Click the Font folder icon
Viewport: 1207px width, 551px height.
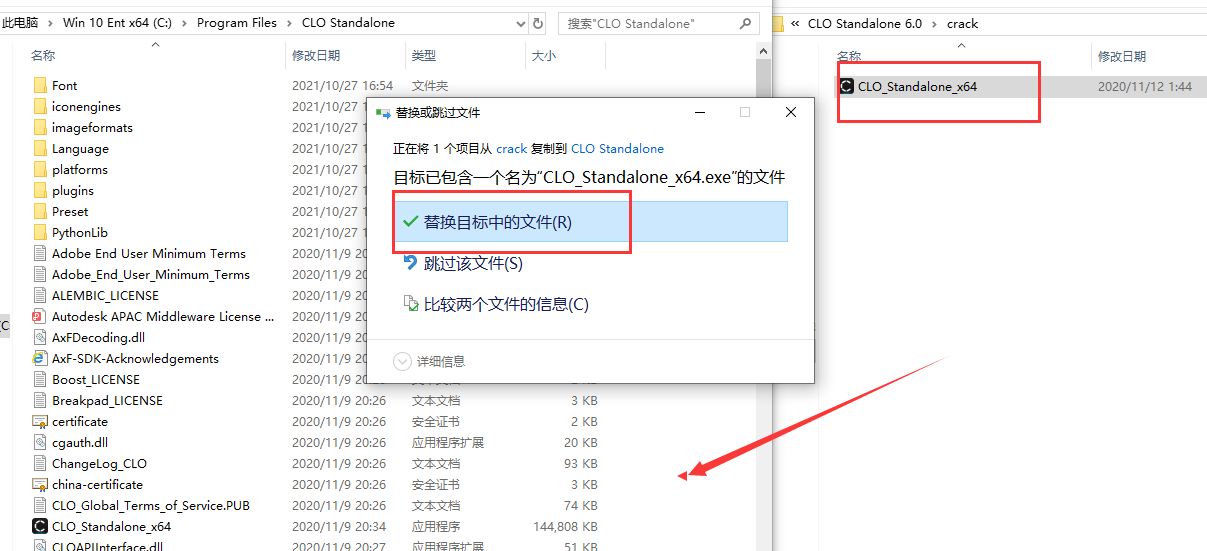[40, 86]
